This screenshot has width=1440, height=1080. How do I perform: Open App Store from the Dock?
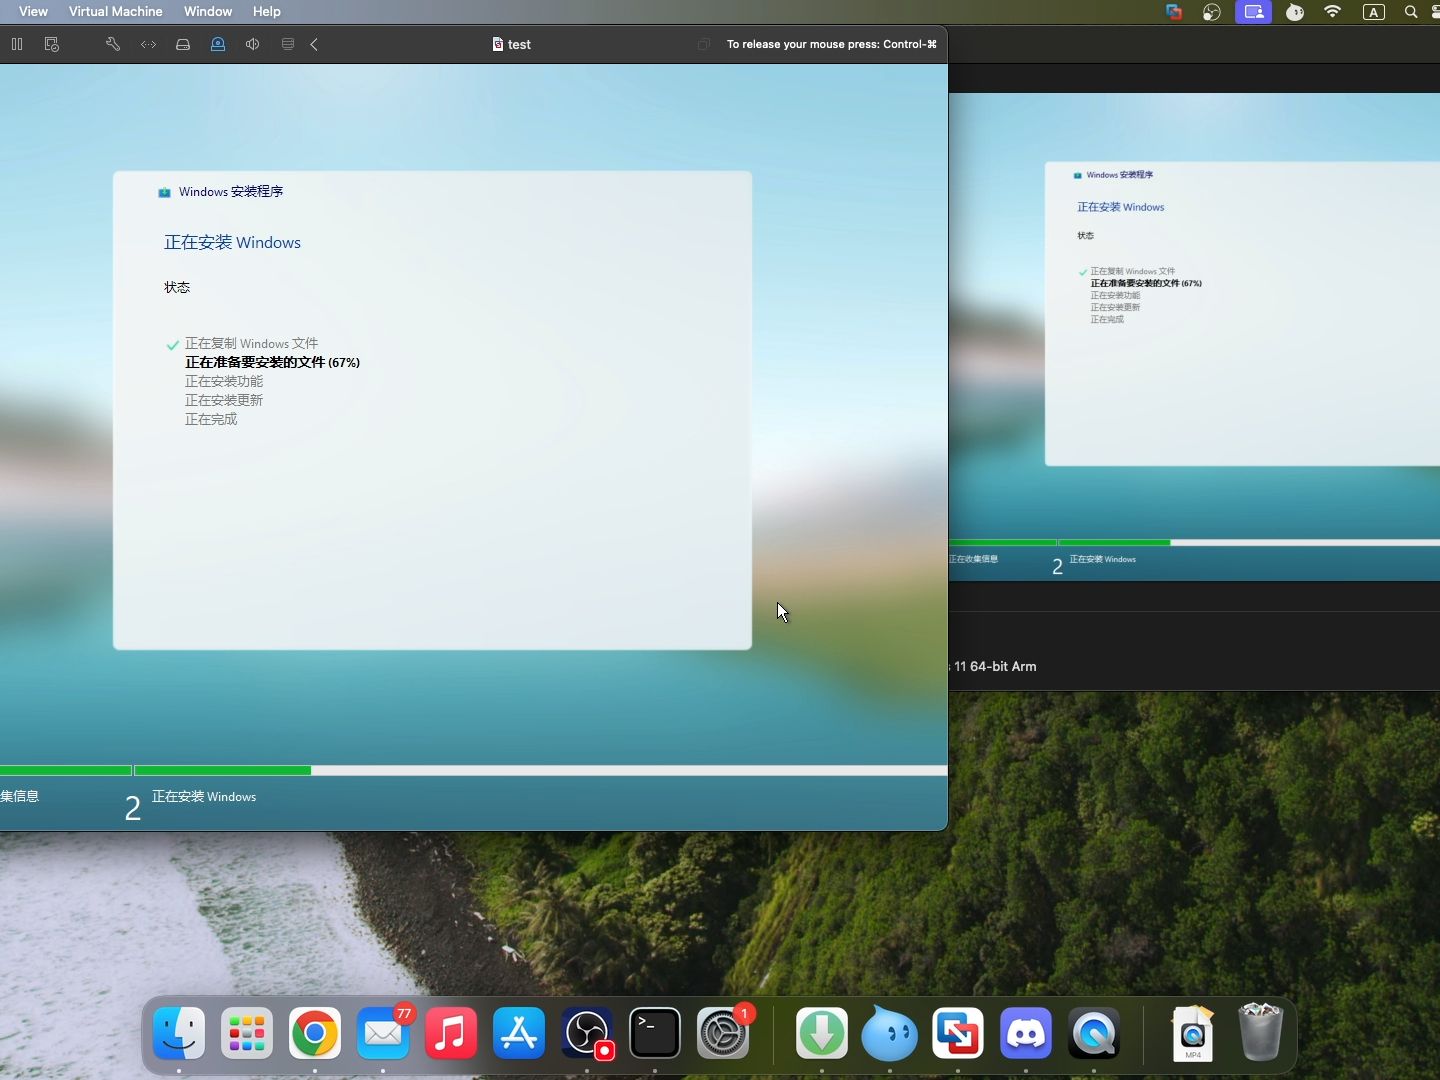[x=519, y=1033]
